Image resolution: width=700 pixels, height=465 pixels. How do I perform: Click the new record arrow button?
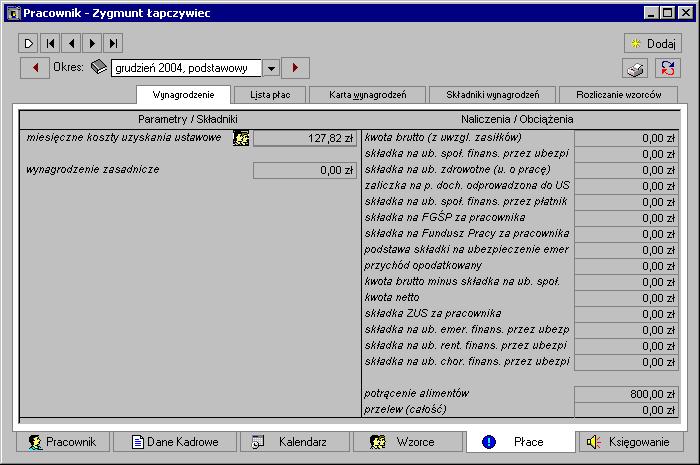(x=29, y=43)
